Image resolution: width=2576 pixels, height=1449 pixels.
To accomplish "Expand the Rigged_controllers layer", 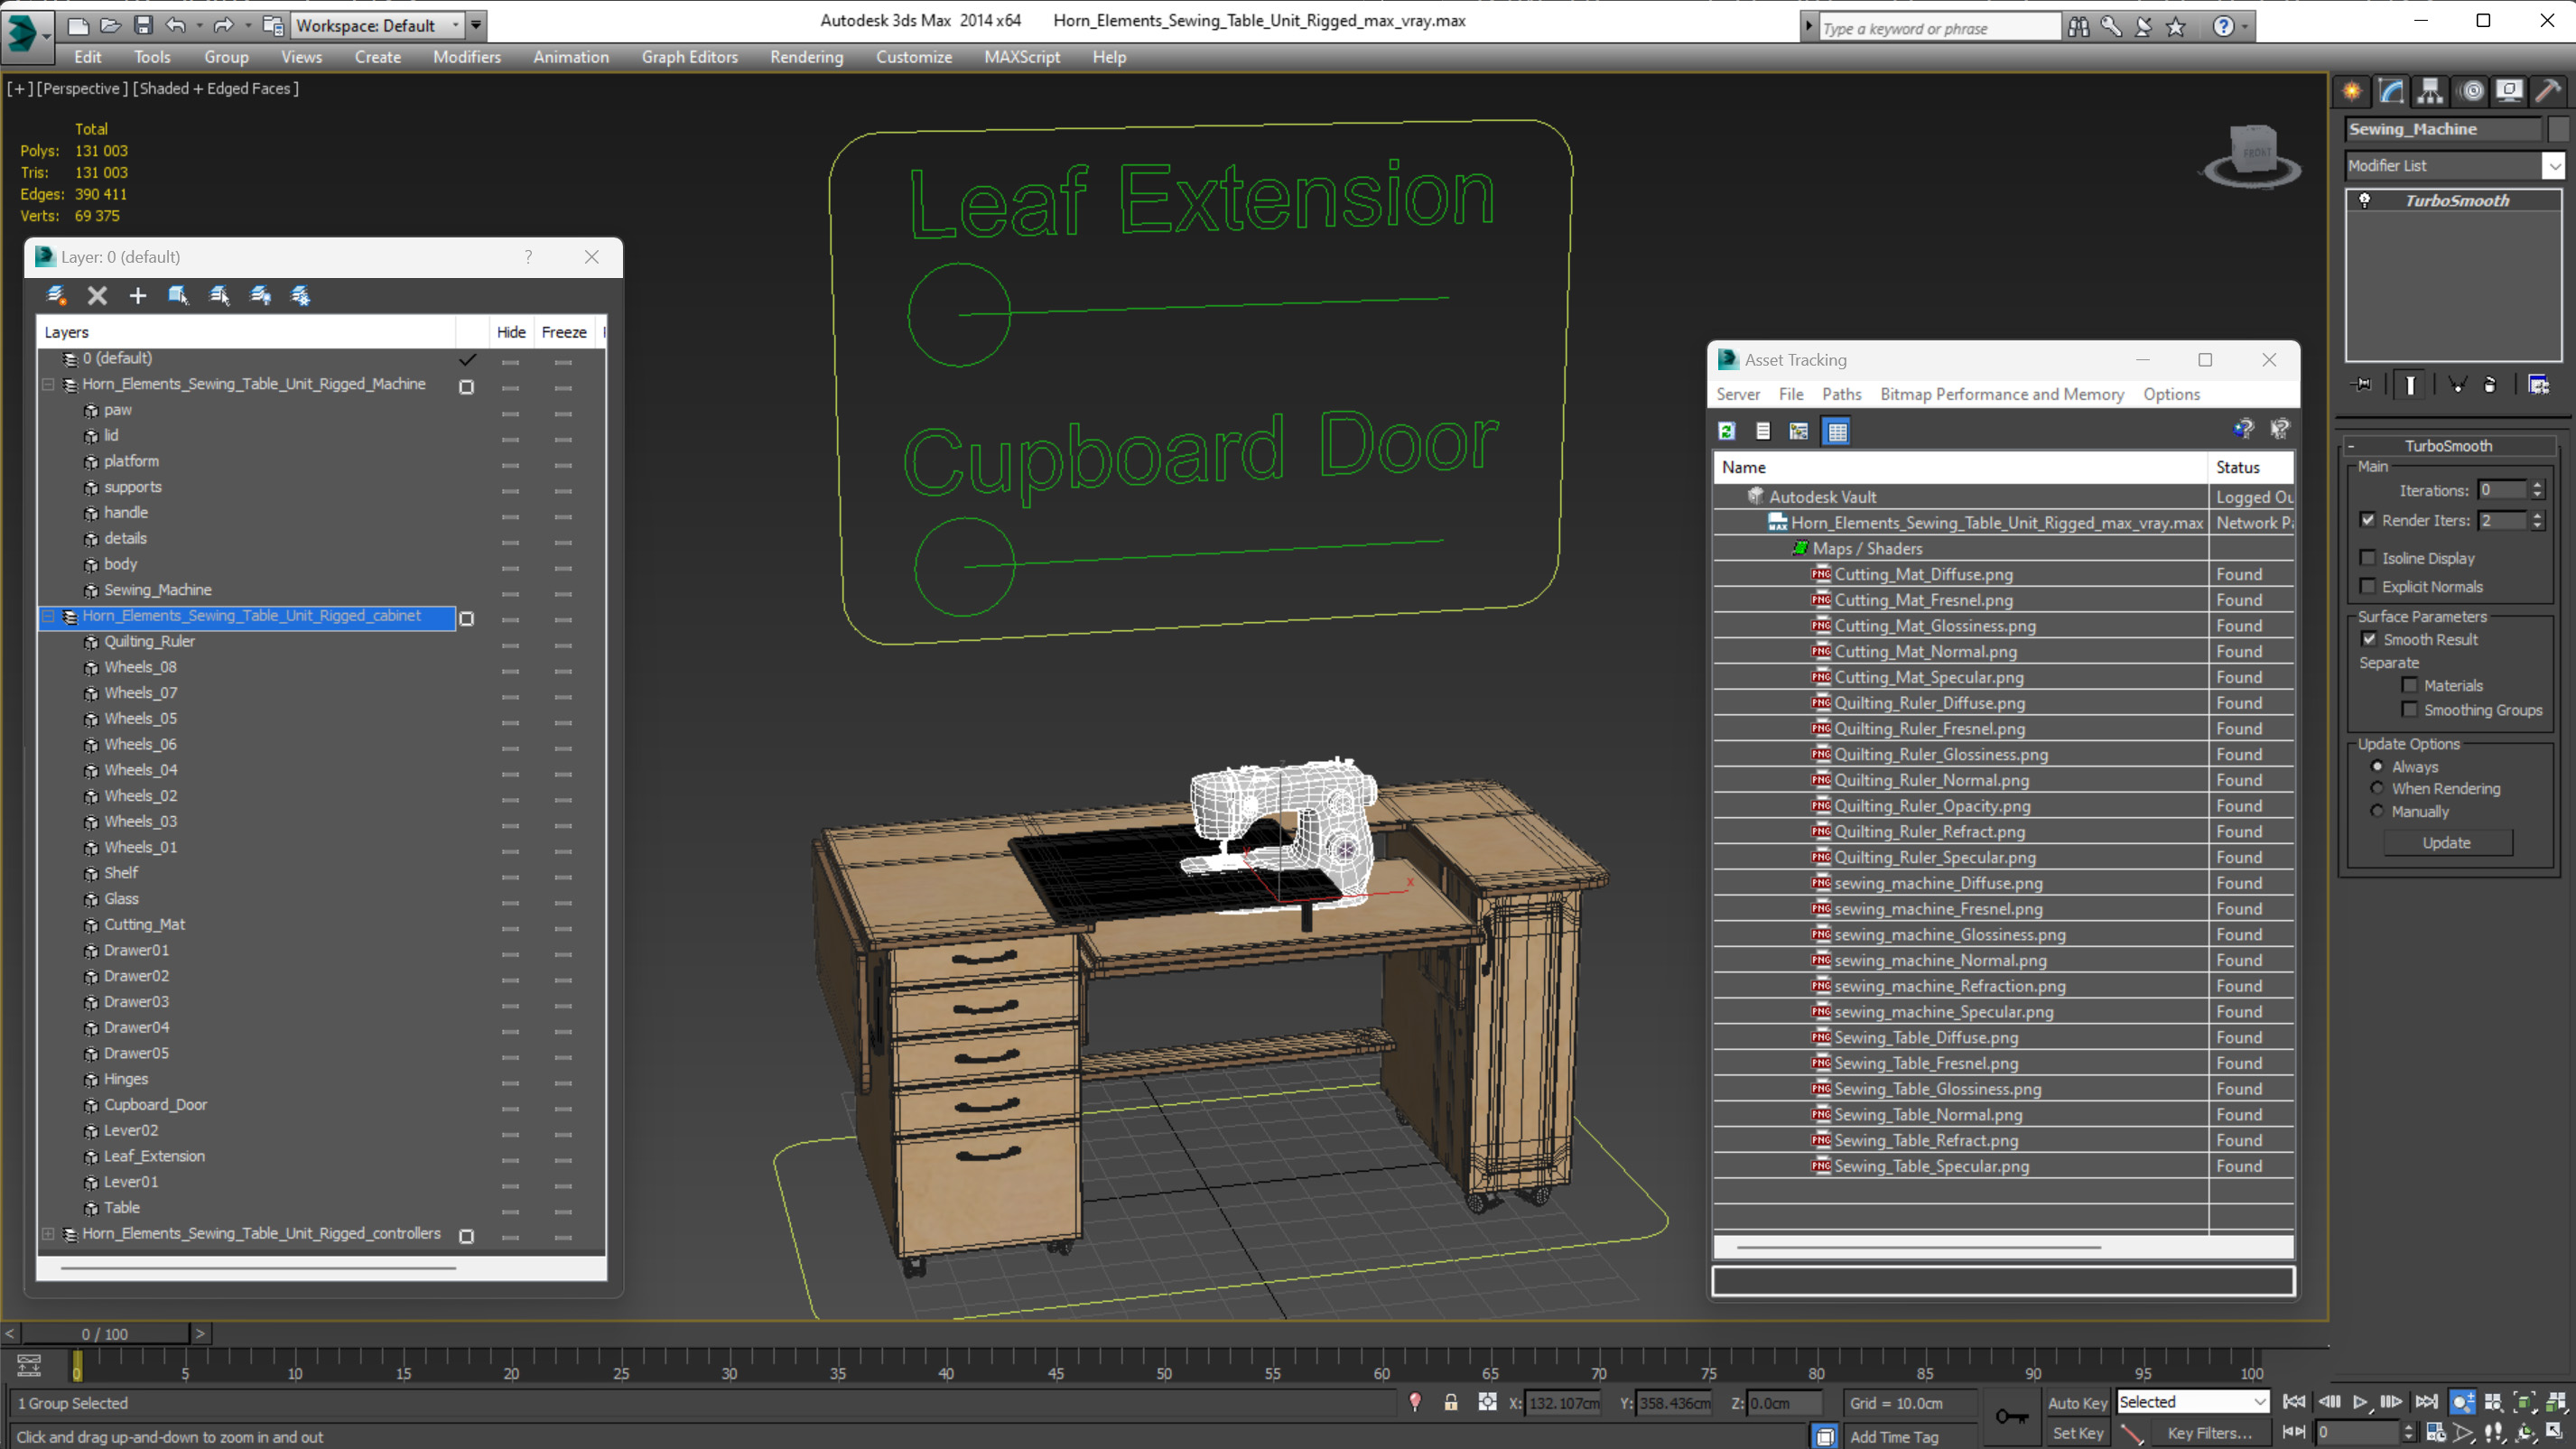I will click(x=48, y=1234).
